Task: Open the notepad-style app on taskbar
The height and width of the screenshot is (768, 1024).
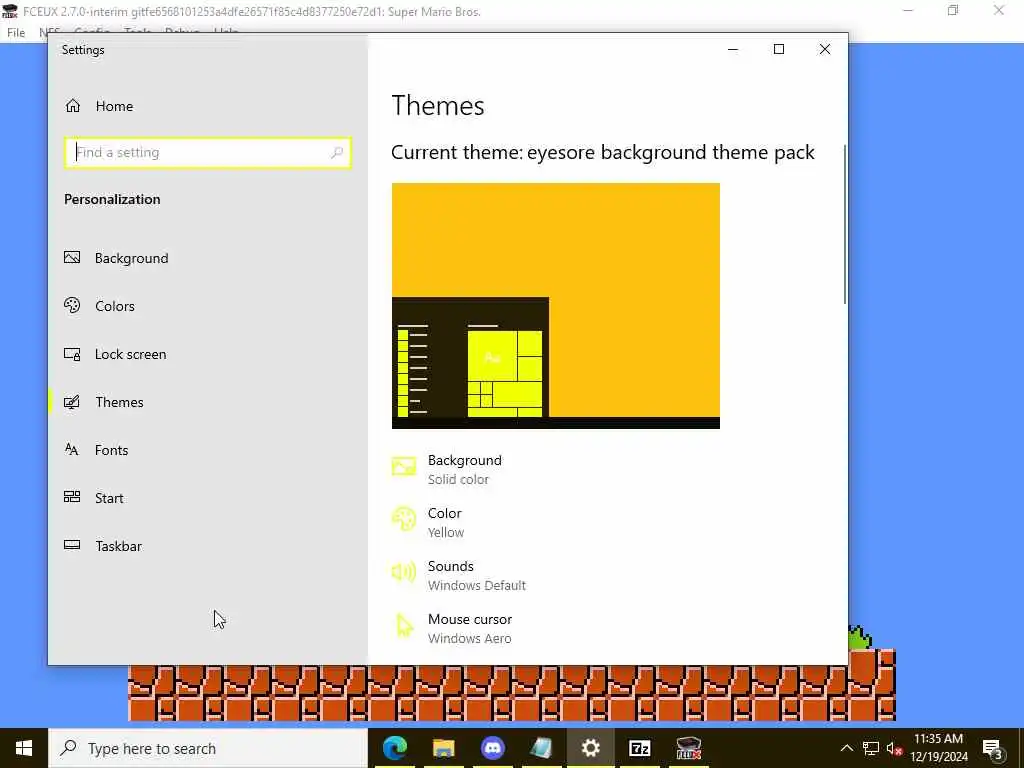Action: tap(541, 748)
